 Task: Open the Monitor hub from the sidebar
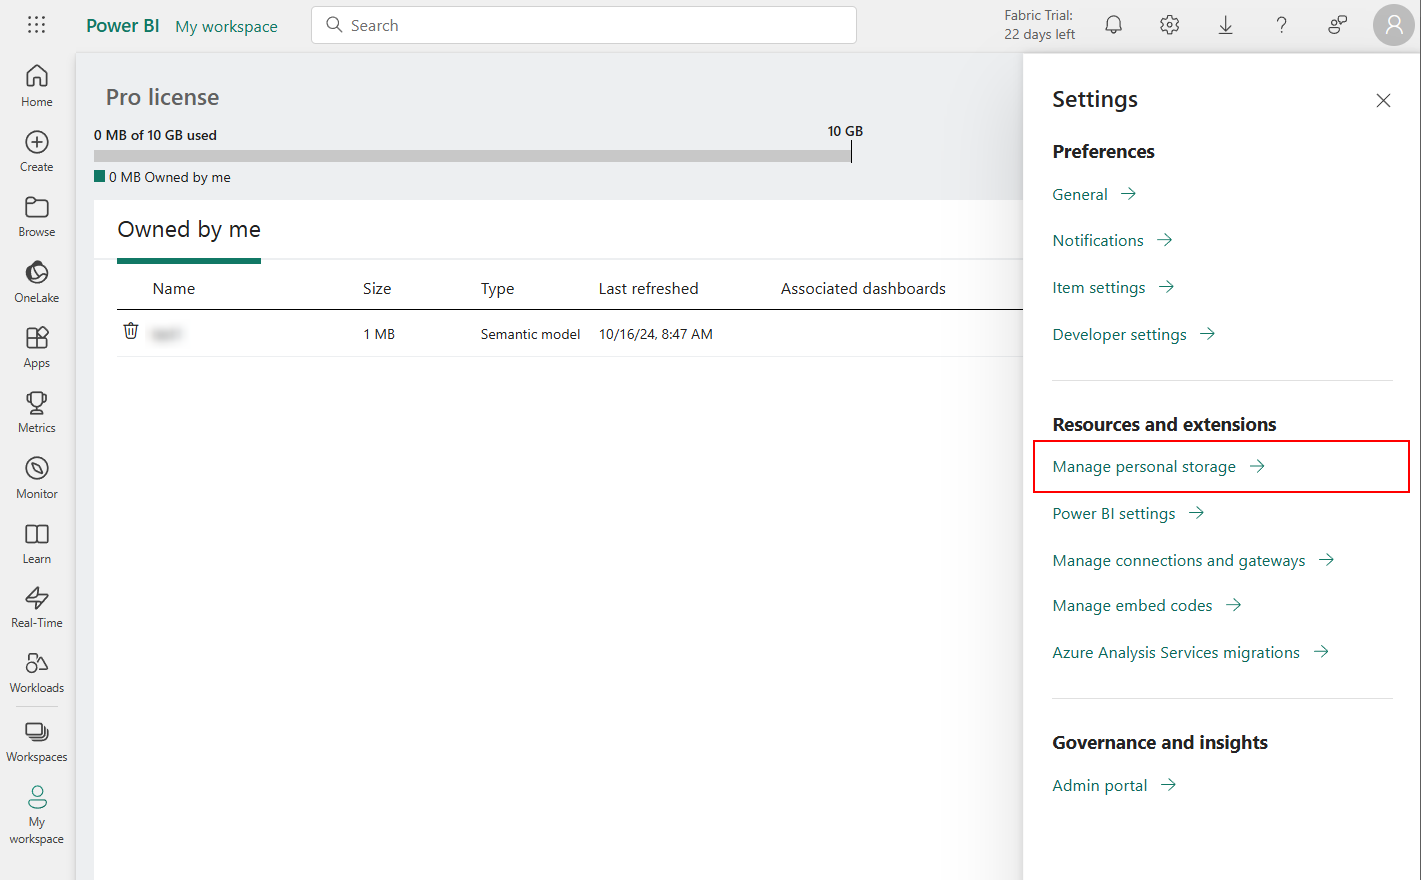(x=36, y=473)
